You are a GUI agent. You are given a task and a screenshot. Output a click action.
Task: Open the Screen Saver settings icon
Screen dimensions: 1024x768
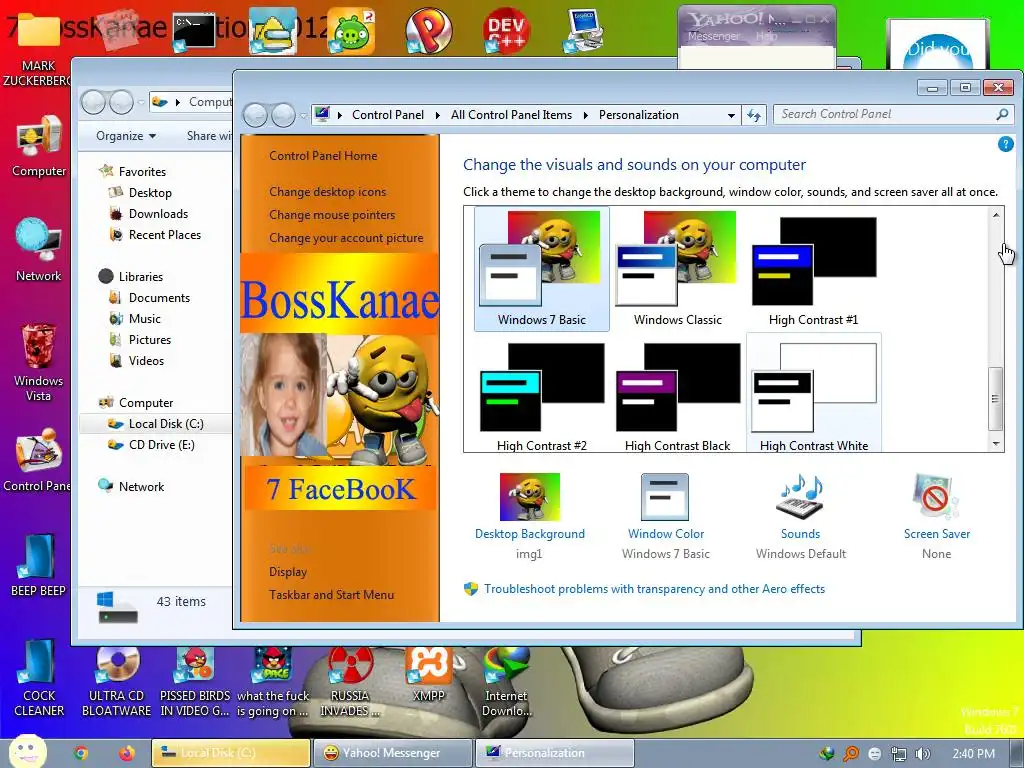[x=936, y=498]
